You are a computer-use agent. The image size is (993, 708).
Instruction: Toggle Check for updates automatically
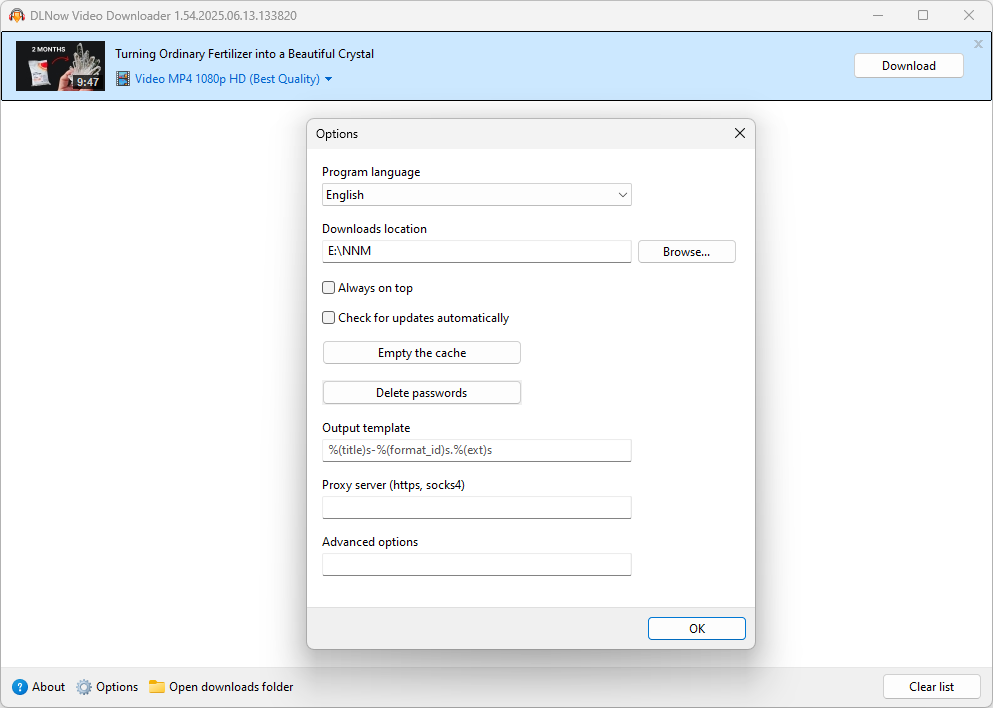pos(328,317)
